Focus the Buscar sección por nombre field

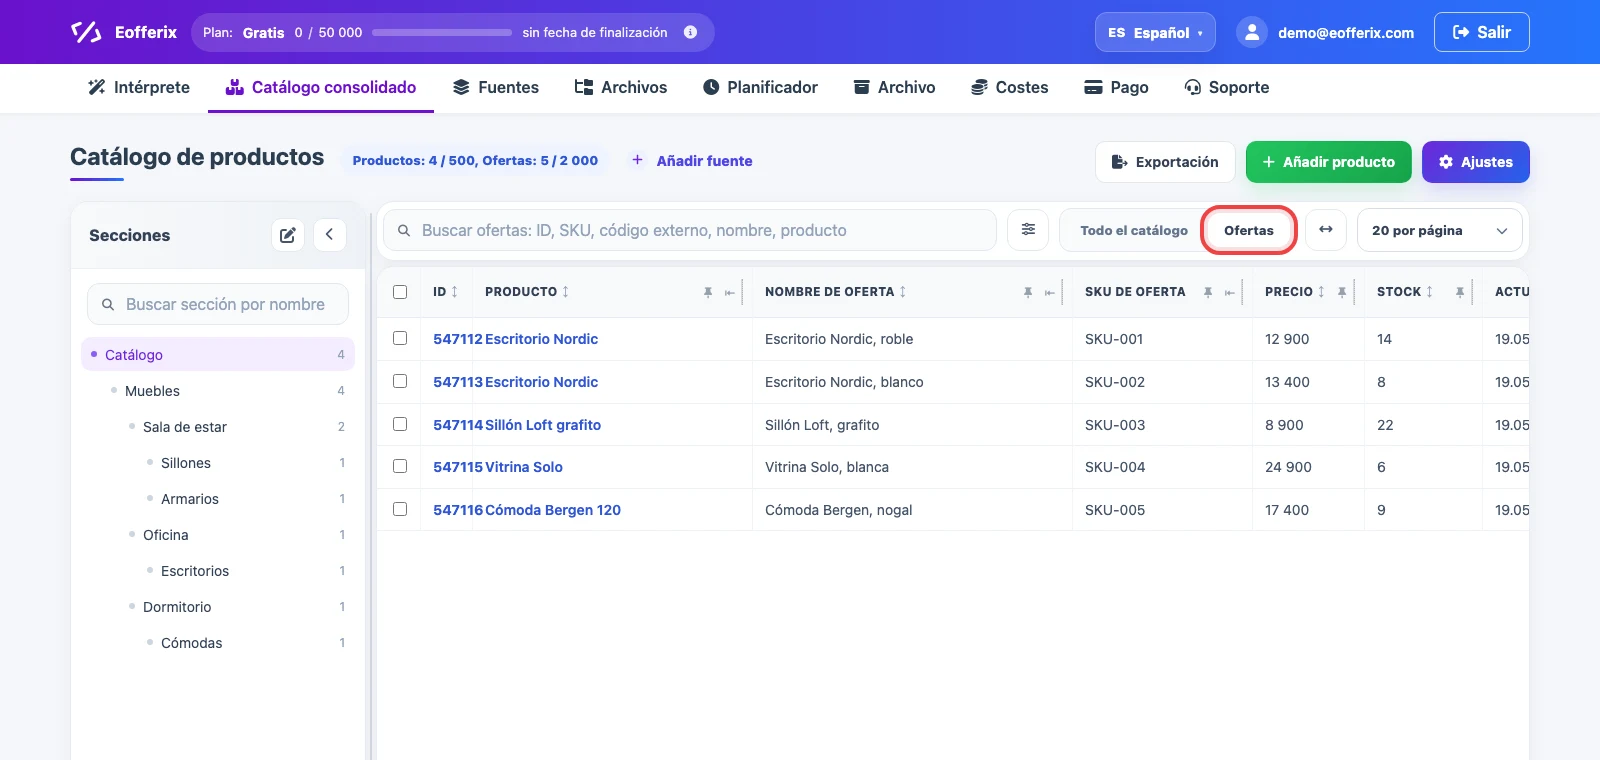point(218,304)
